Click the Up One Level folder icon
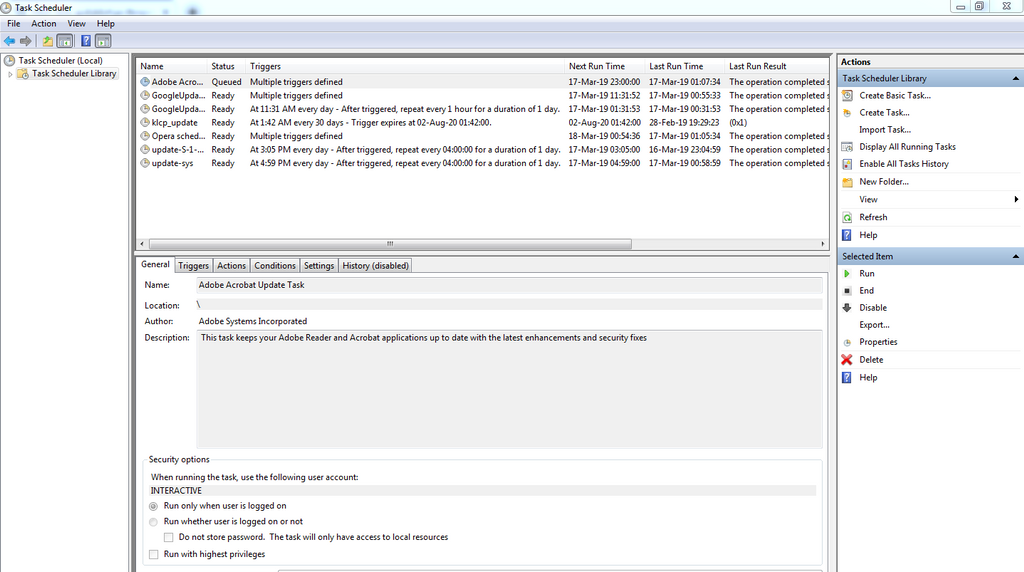 47,41
